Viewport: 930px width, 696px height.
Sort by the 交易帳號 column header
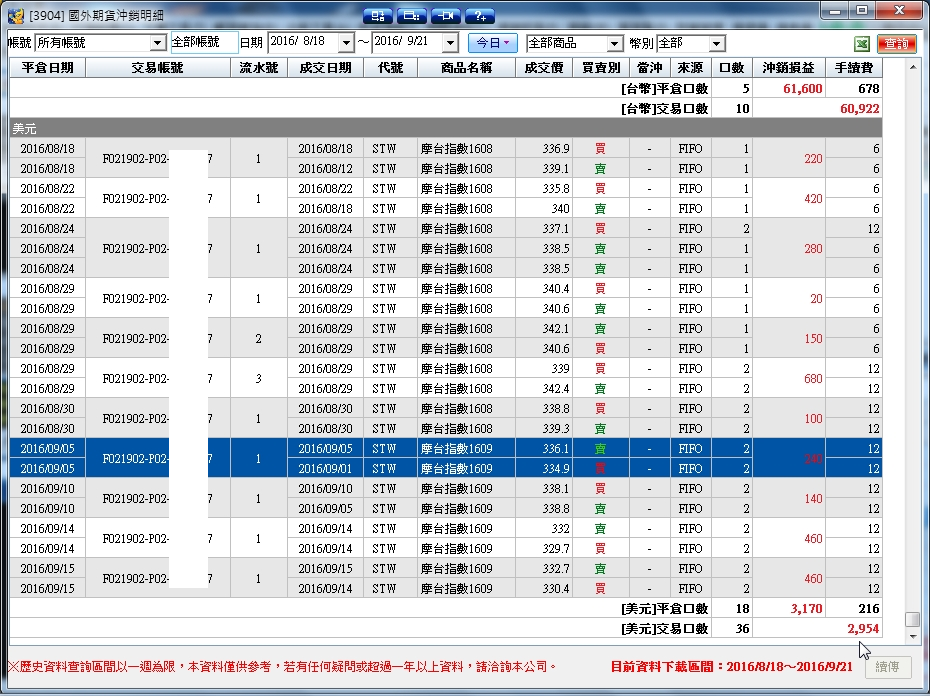click(x=158, y=68)
